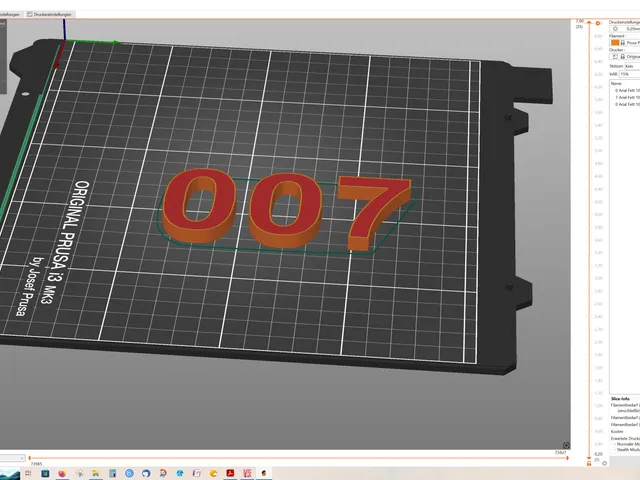Click the small icon in viewport bottom-right corner
This screenshot has width=640, height=480.
(566, 445)
